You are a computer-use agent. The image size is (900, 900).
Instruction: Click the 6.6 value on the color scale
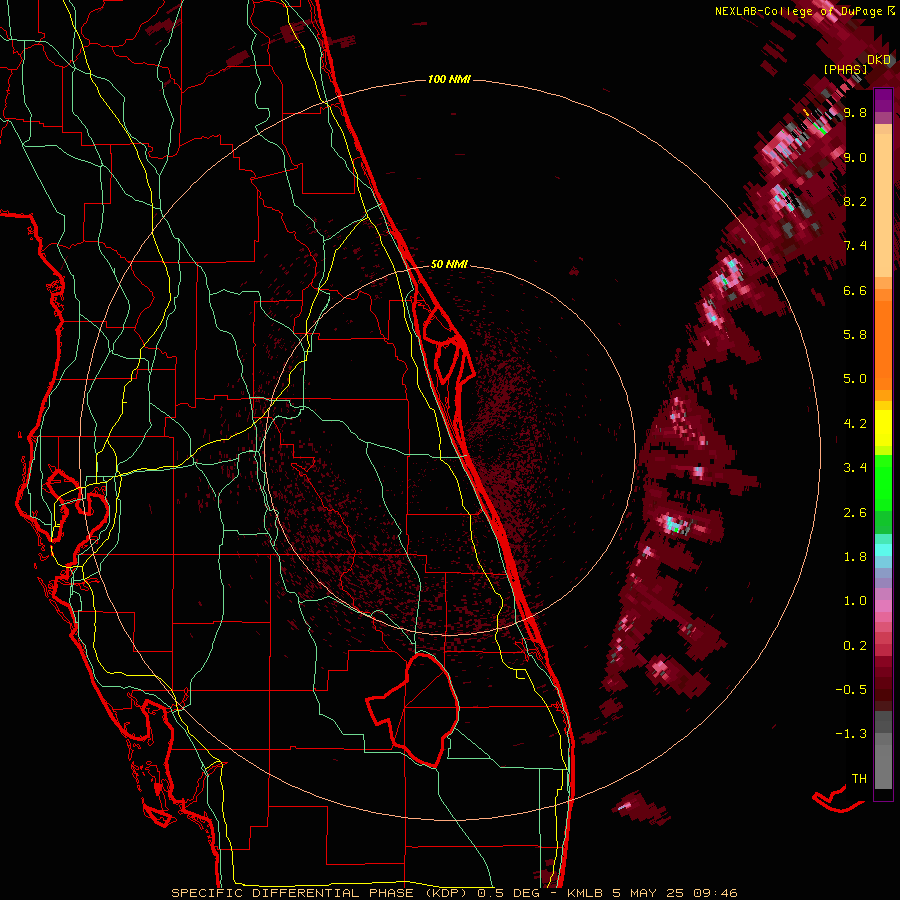(855, 290)
